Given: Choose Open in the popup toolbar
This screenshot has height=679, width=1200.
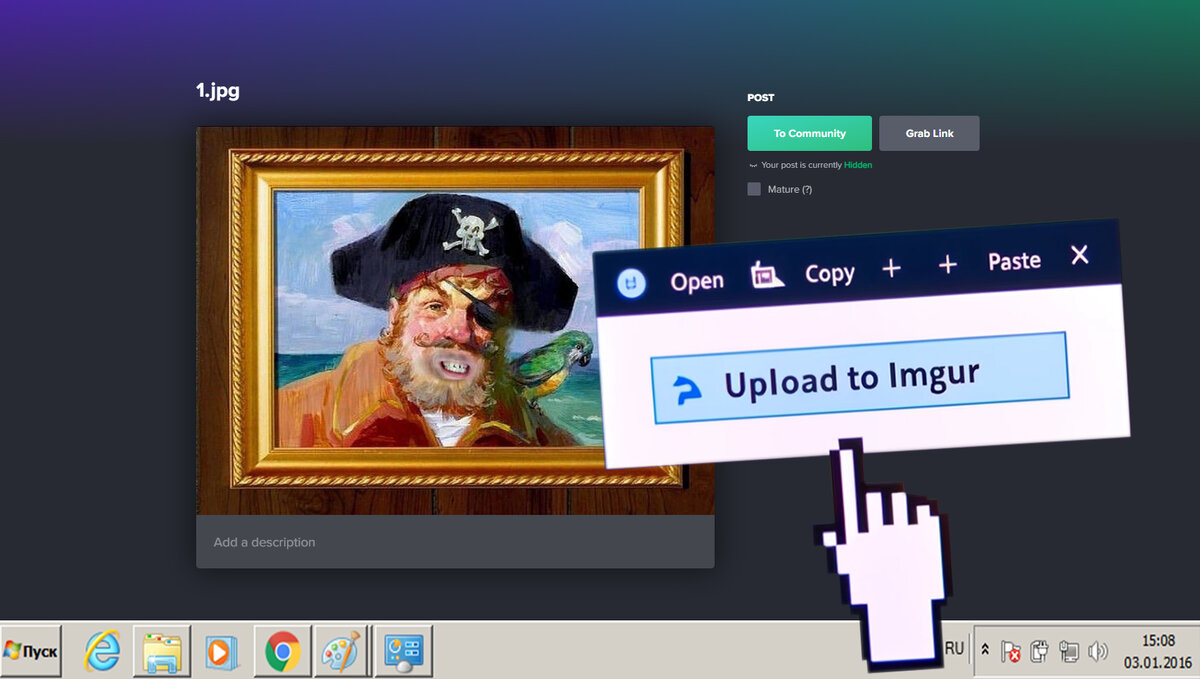Looking at the screenshot, I should point(697,281).
